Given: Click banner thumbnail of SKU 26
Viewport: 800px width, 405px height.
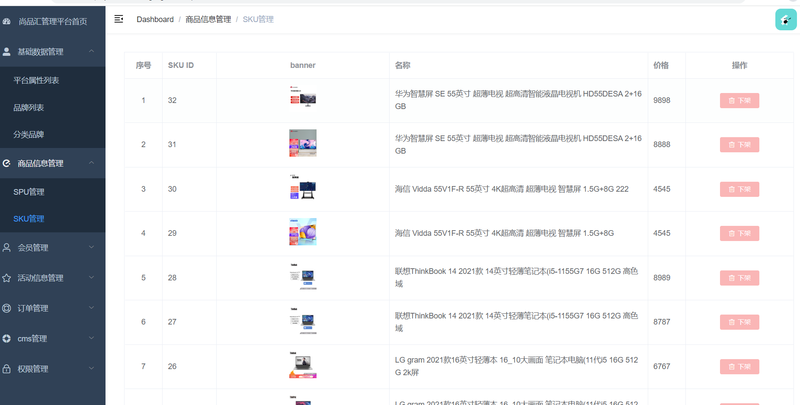Looking at the screenshot, I should pos(303,365).
